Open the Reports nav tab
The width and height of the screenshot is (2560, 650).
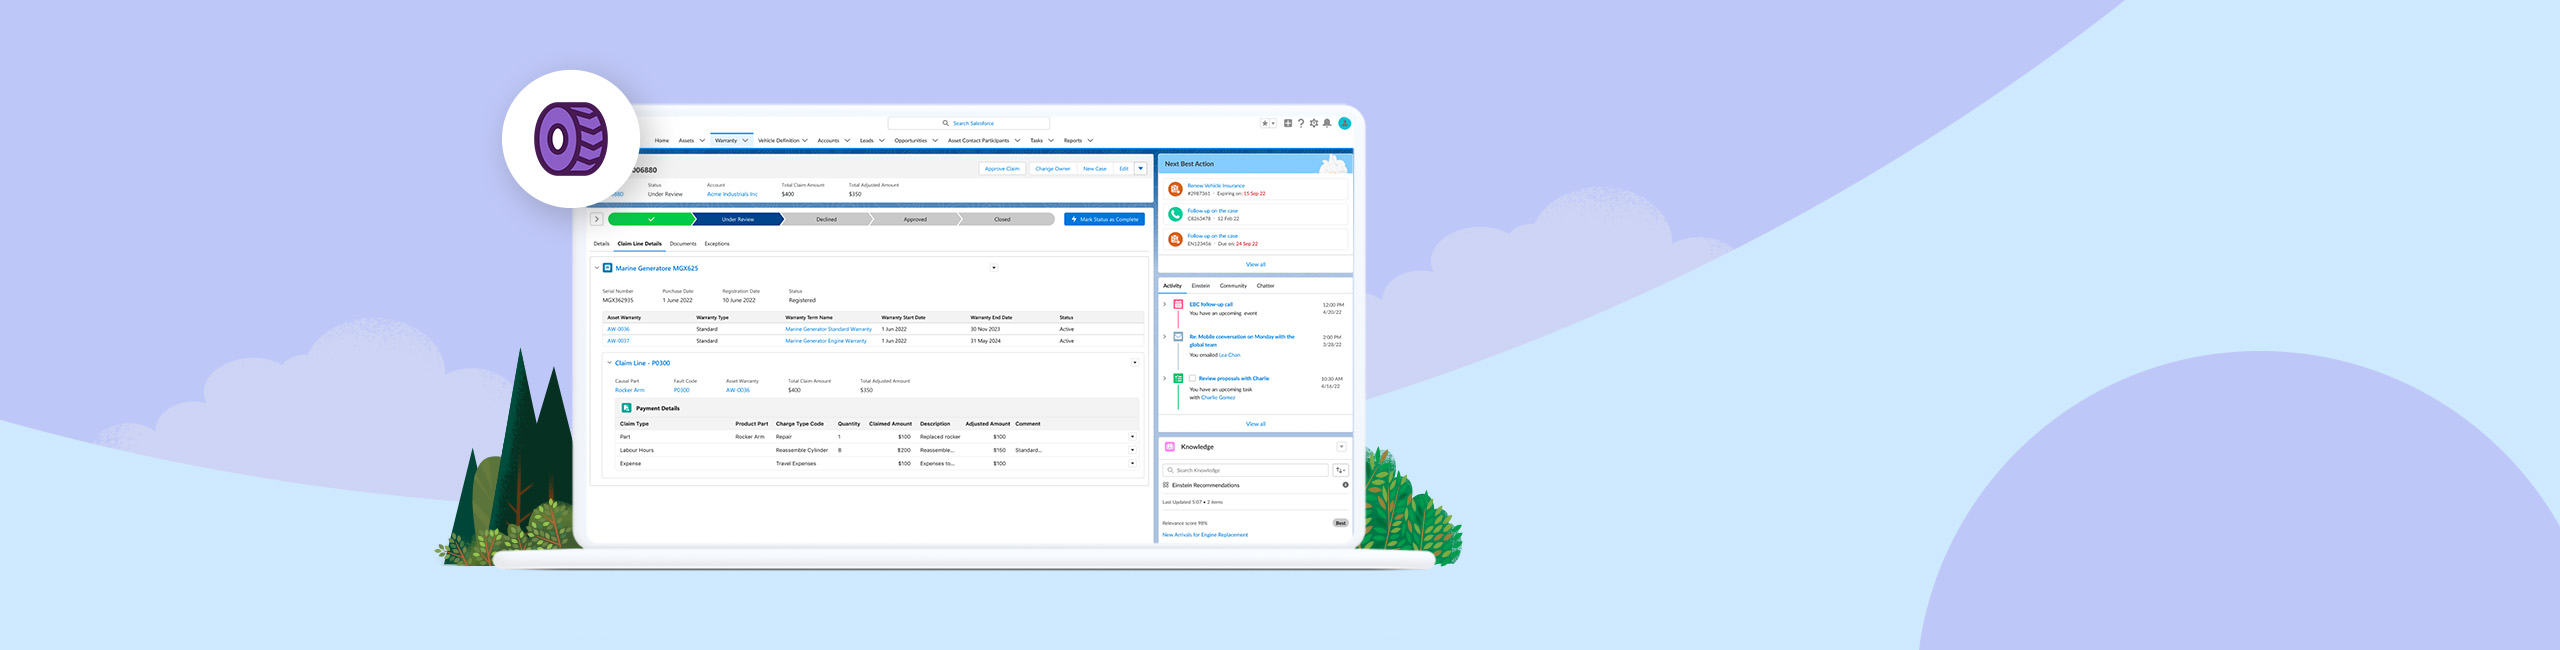coord(1073,141)
